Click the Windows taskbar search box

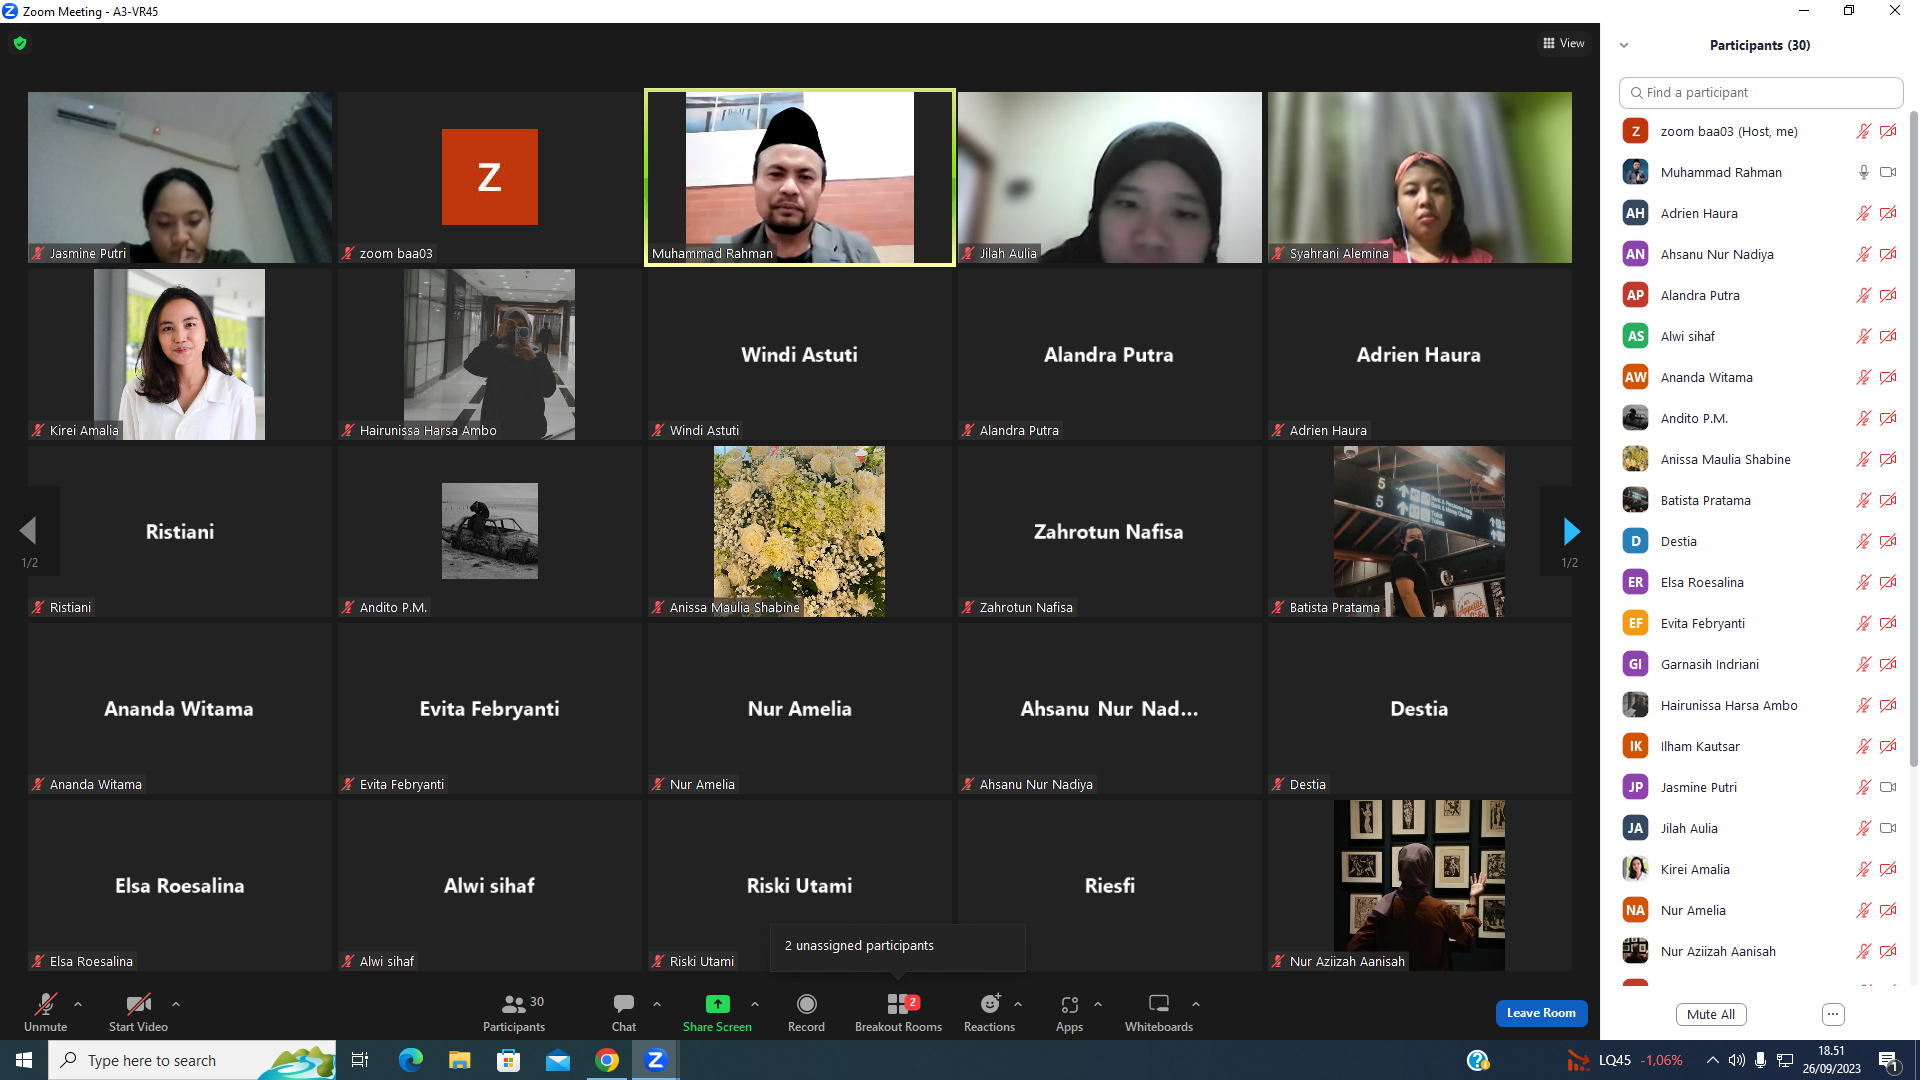click(192, 1060)
